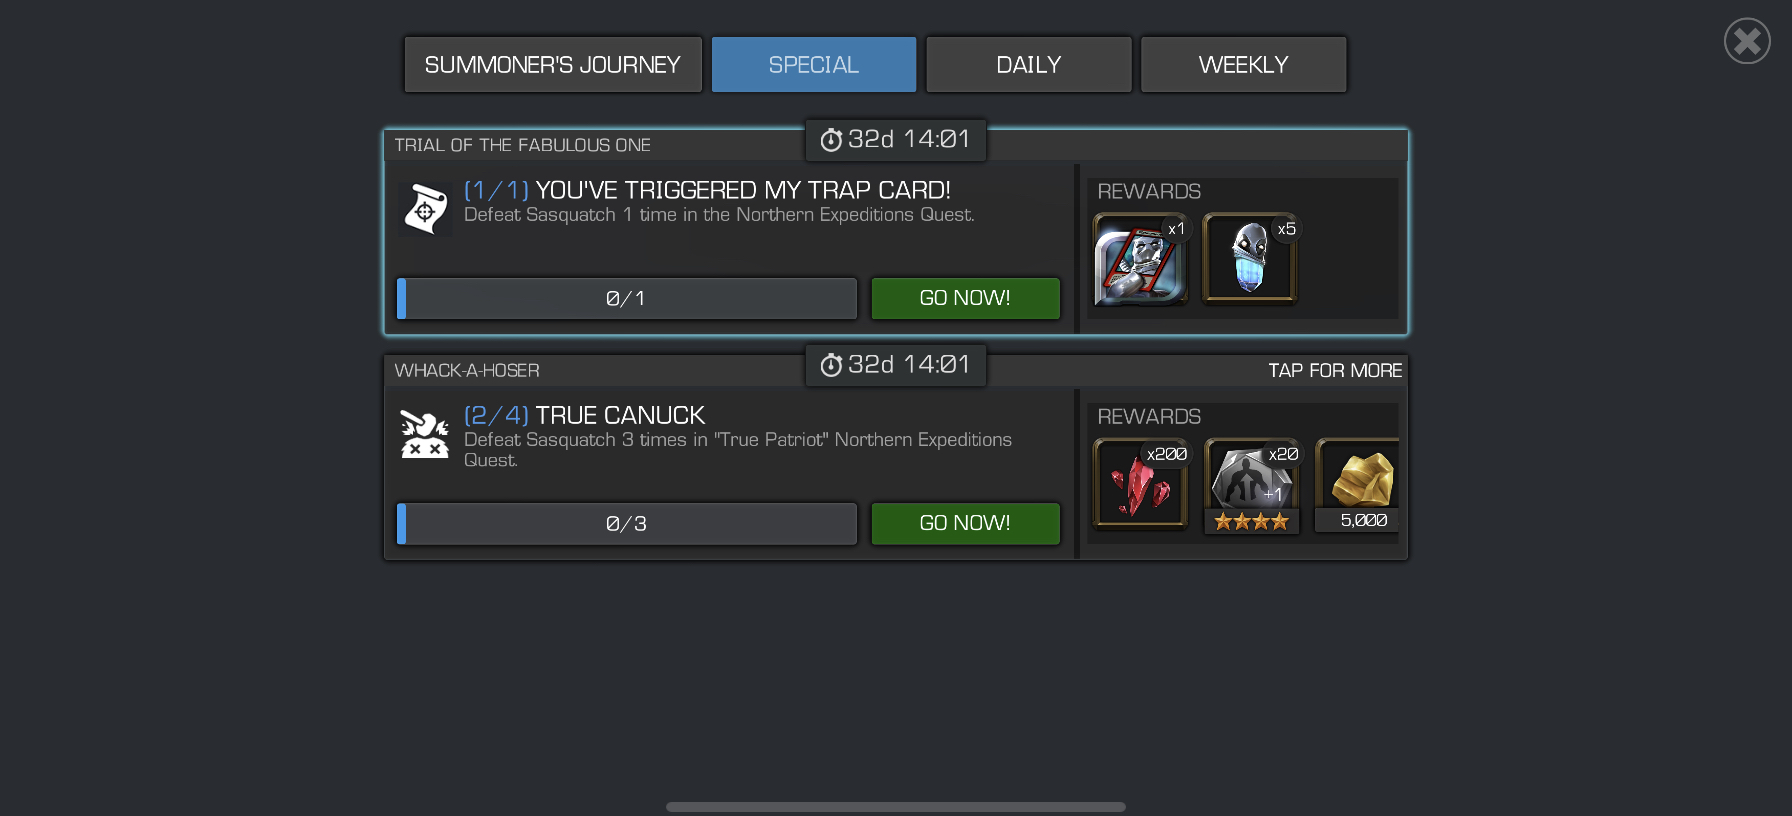This screenshot has width=1792, height=816.
Task: Open the Summoner's Journey tab
Action: click(x=553, y=65)
